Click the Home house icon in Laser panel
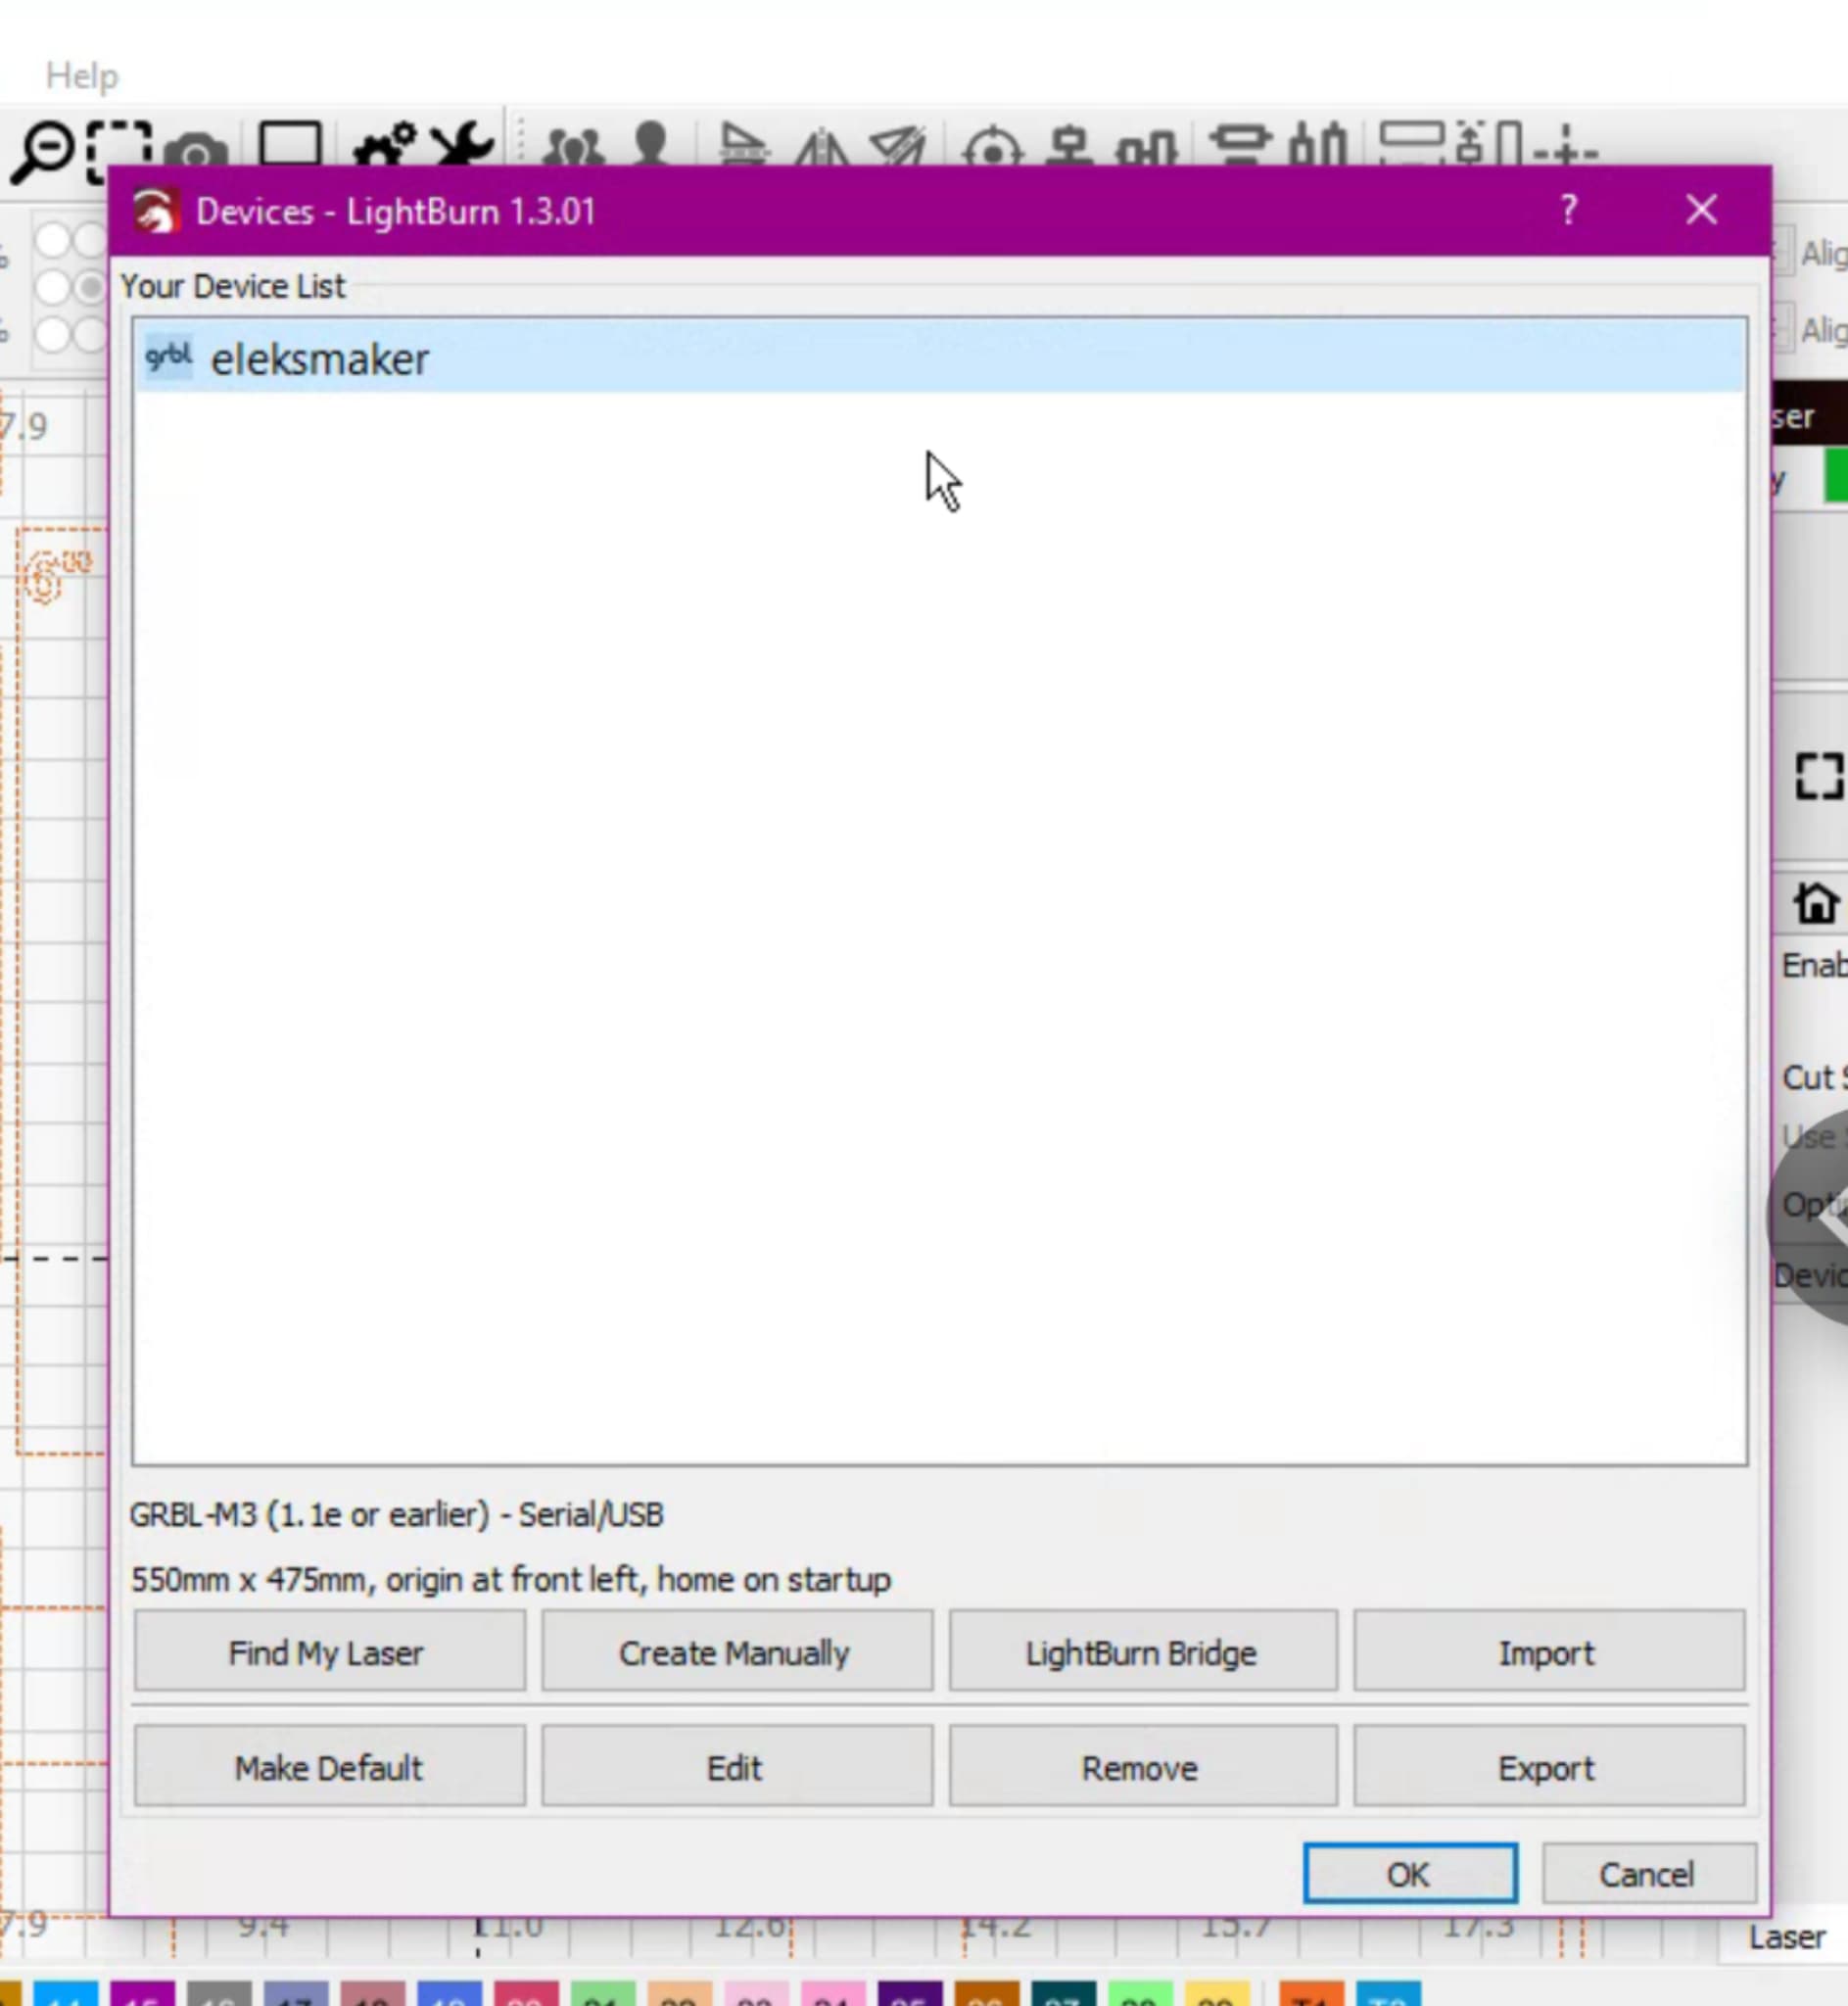 1816,903
